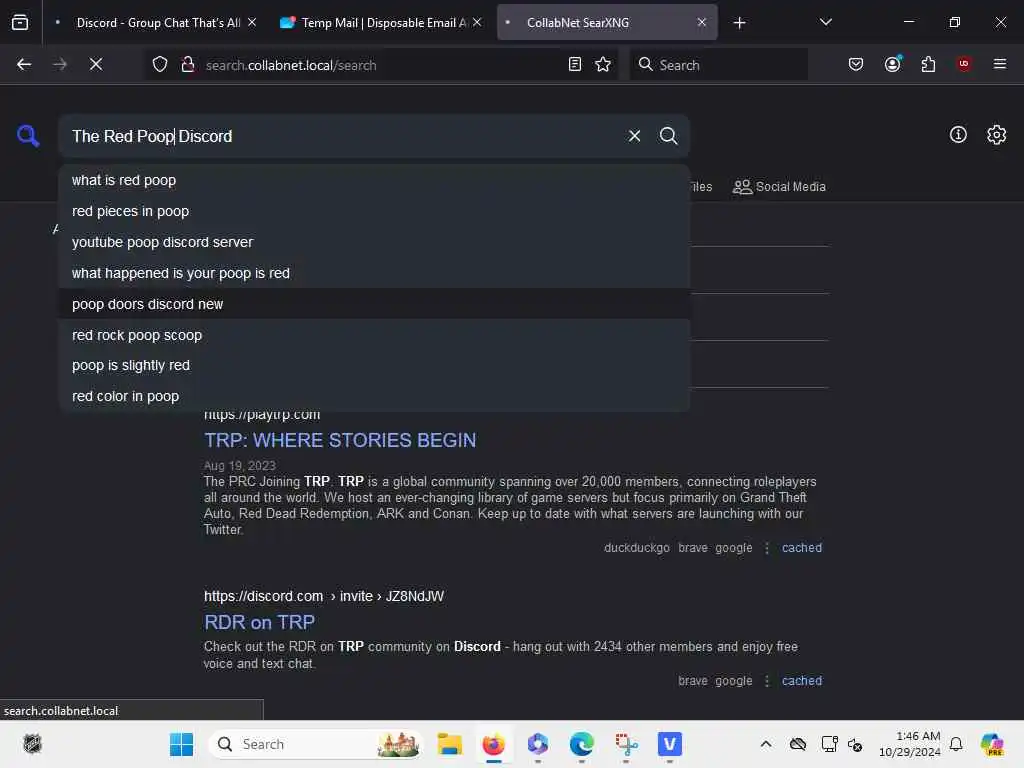
Task: Open 'RDR on TRP' result link
Action: (259, 622)
